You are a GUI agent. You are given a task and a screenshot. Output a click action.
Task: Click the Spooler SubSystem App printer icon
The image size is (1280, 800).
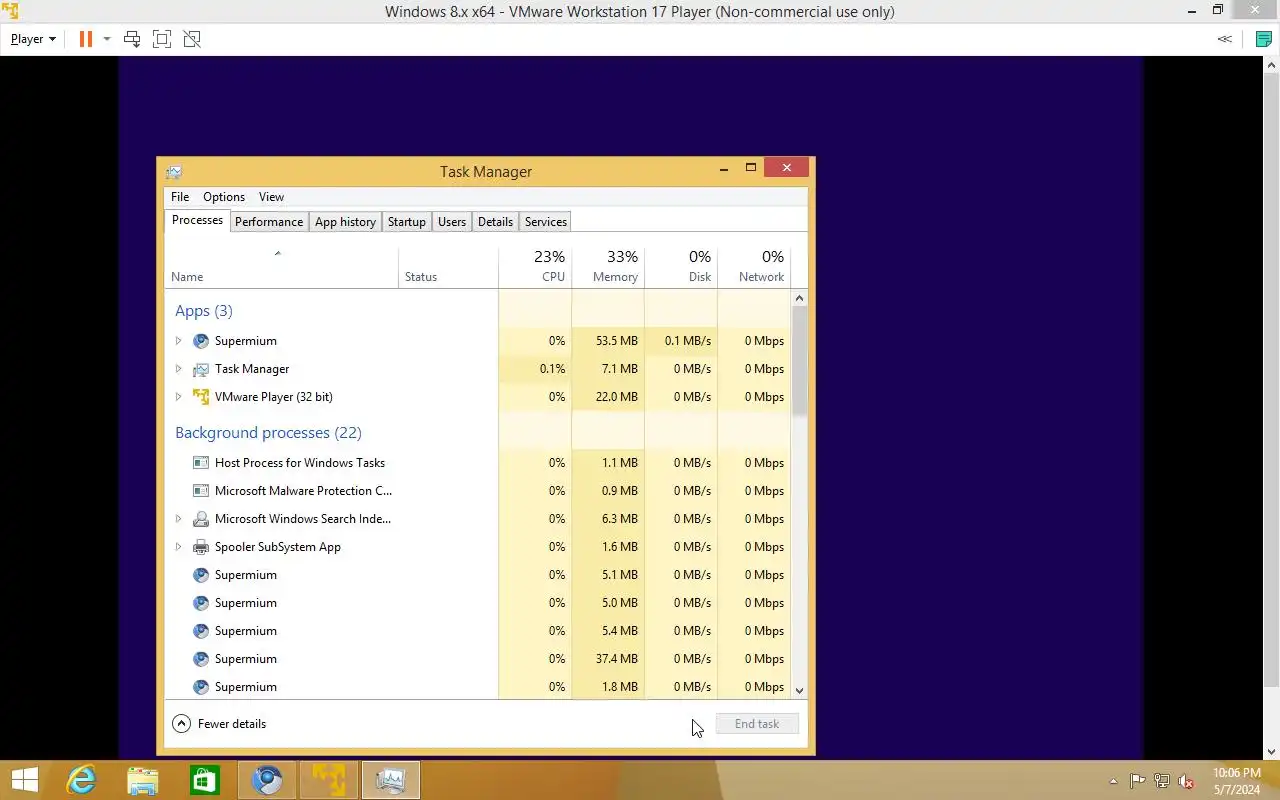point(201,547)
